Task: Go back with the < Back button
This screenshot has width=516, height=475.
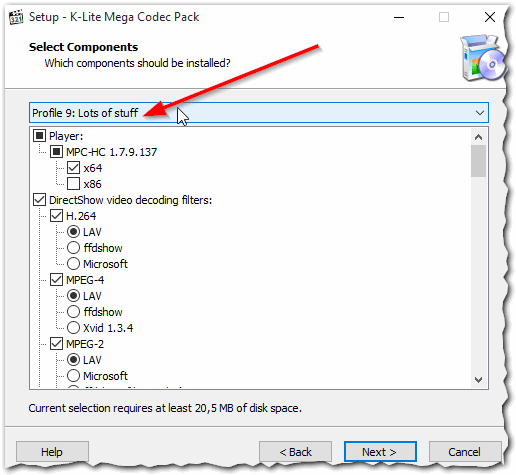Action: [x=295, y=452]
